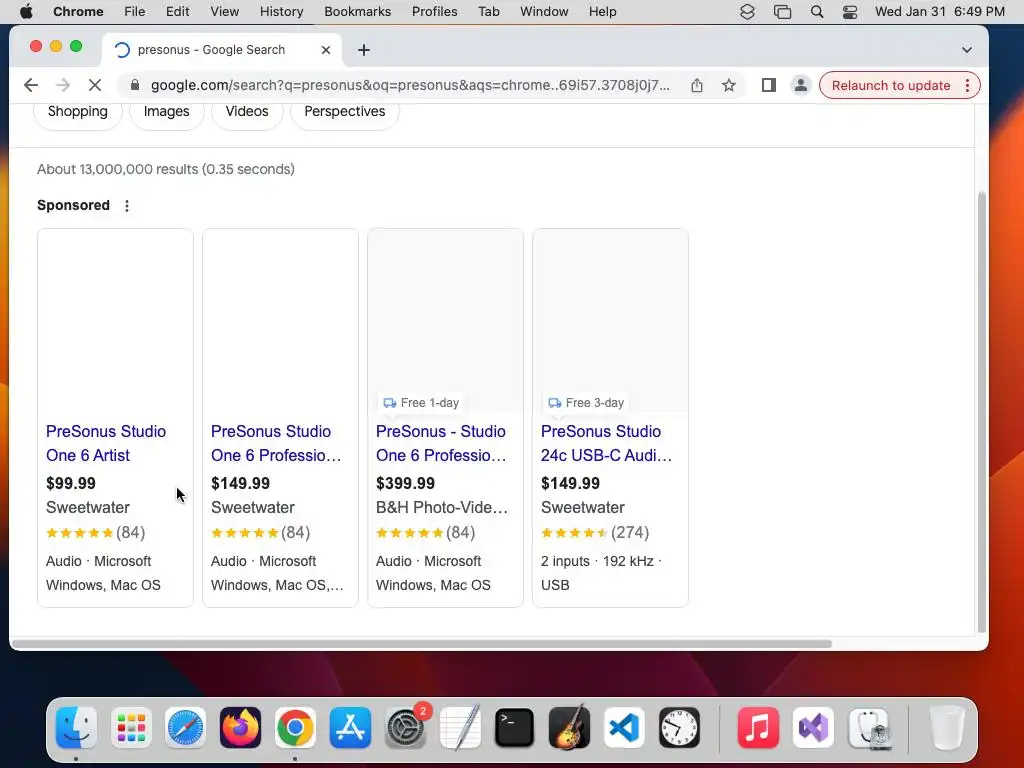Open the Bookmarks menu
This screenshot has height=768, width=1024.
[x=357, y=12]
